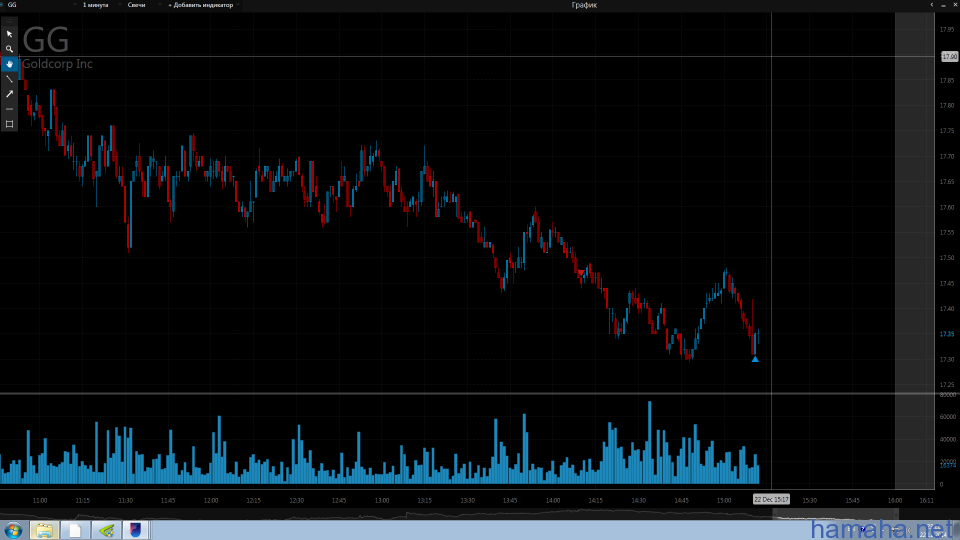960x540 pixels.
Task: Open the 'Свечи' chart type dropdown
Action: tap(137, 5)
